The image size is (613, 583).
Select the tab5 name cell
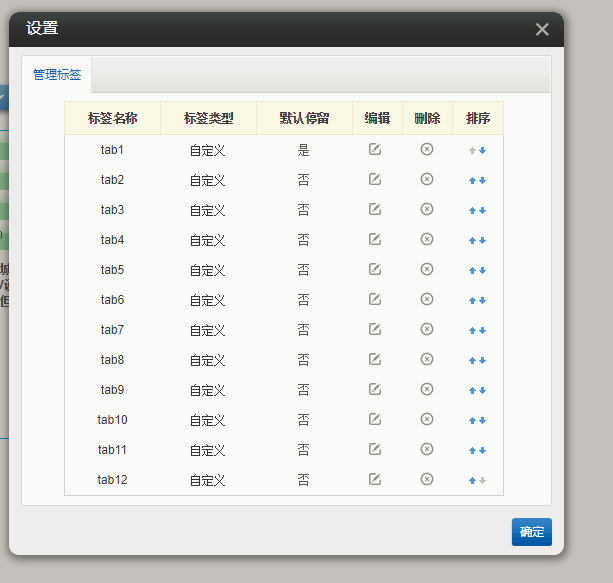pyautogui.click(x=112, y=270)
